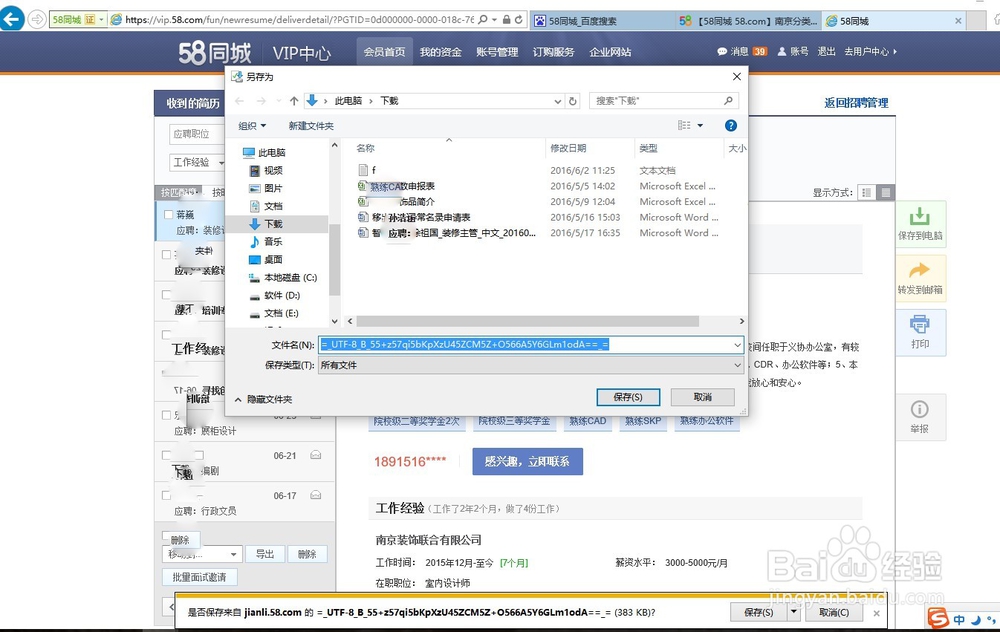The width and height of the screenshot is (1000, 632).
Task: Open Save As dialog help question icon
Action: (x=731, y=126)
